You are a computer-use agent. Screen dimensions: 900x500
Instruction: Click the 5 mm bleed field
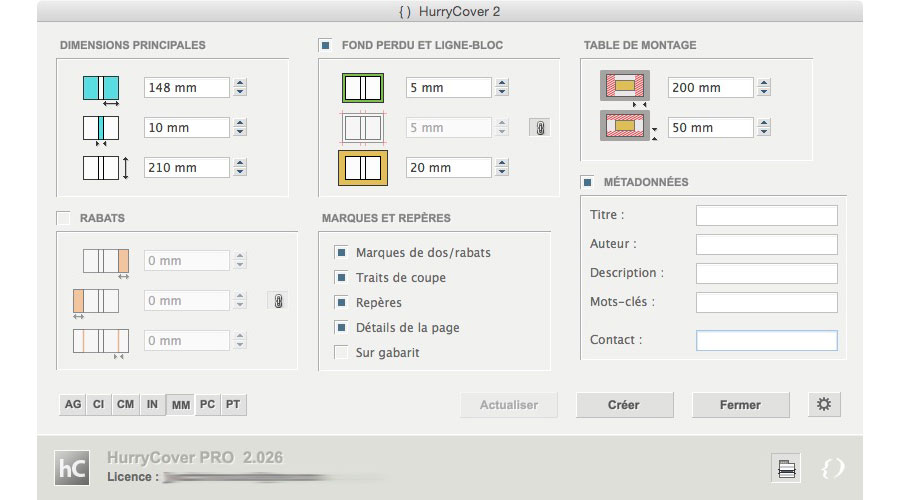pyautogui.click(x=448, y=87)
